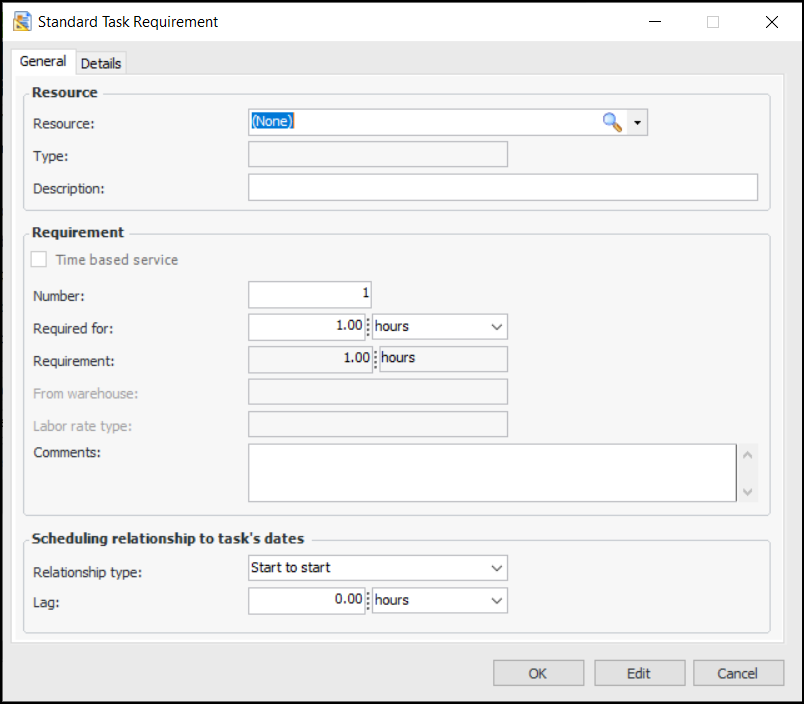Click the Resource Description text field
This screenshot has width=804, height=704.
502,188
